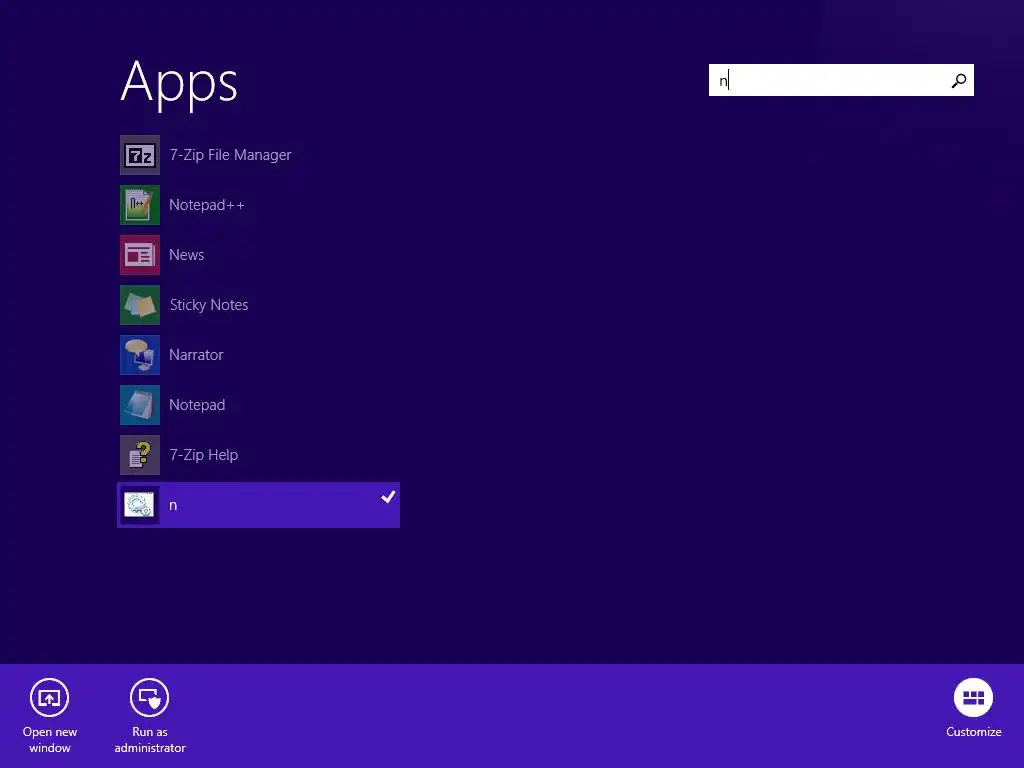The width and height of the screenshot is (1024, 768).
Task: Open the Notepad app icon
Action: click(x=140, y=405)
